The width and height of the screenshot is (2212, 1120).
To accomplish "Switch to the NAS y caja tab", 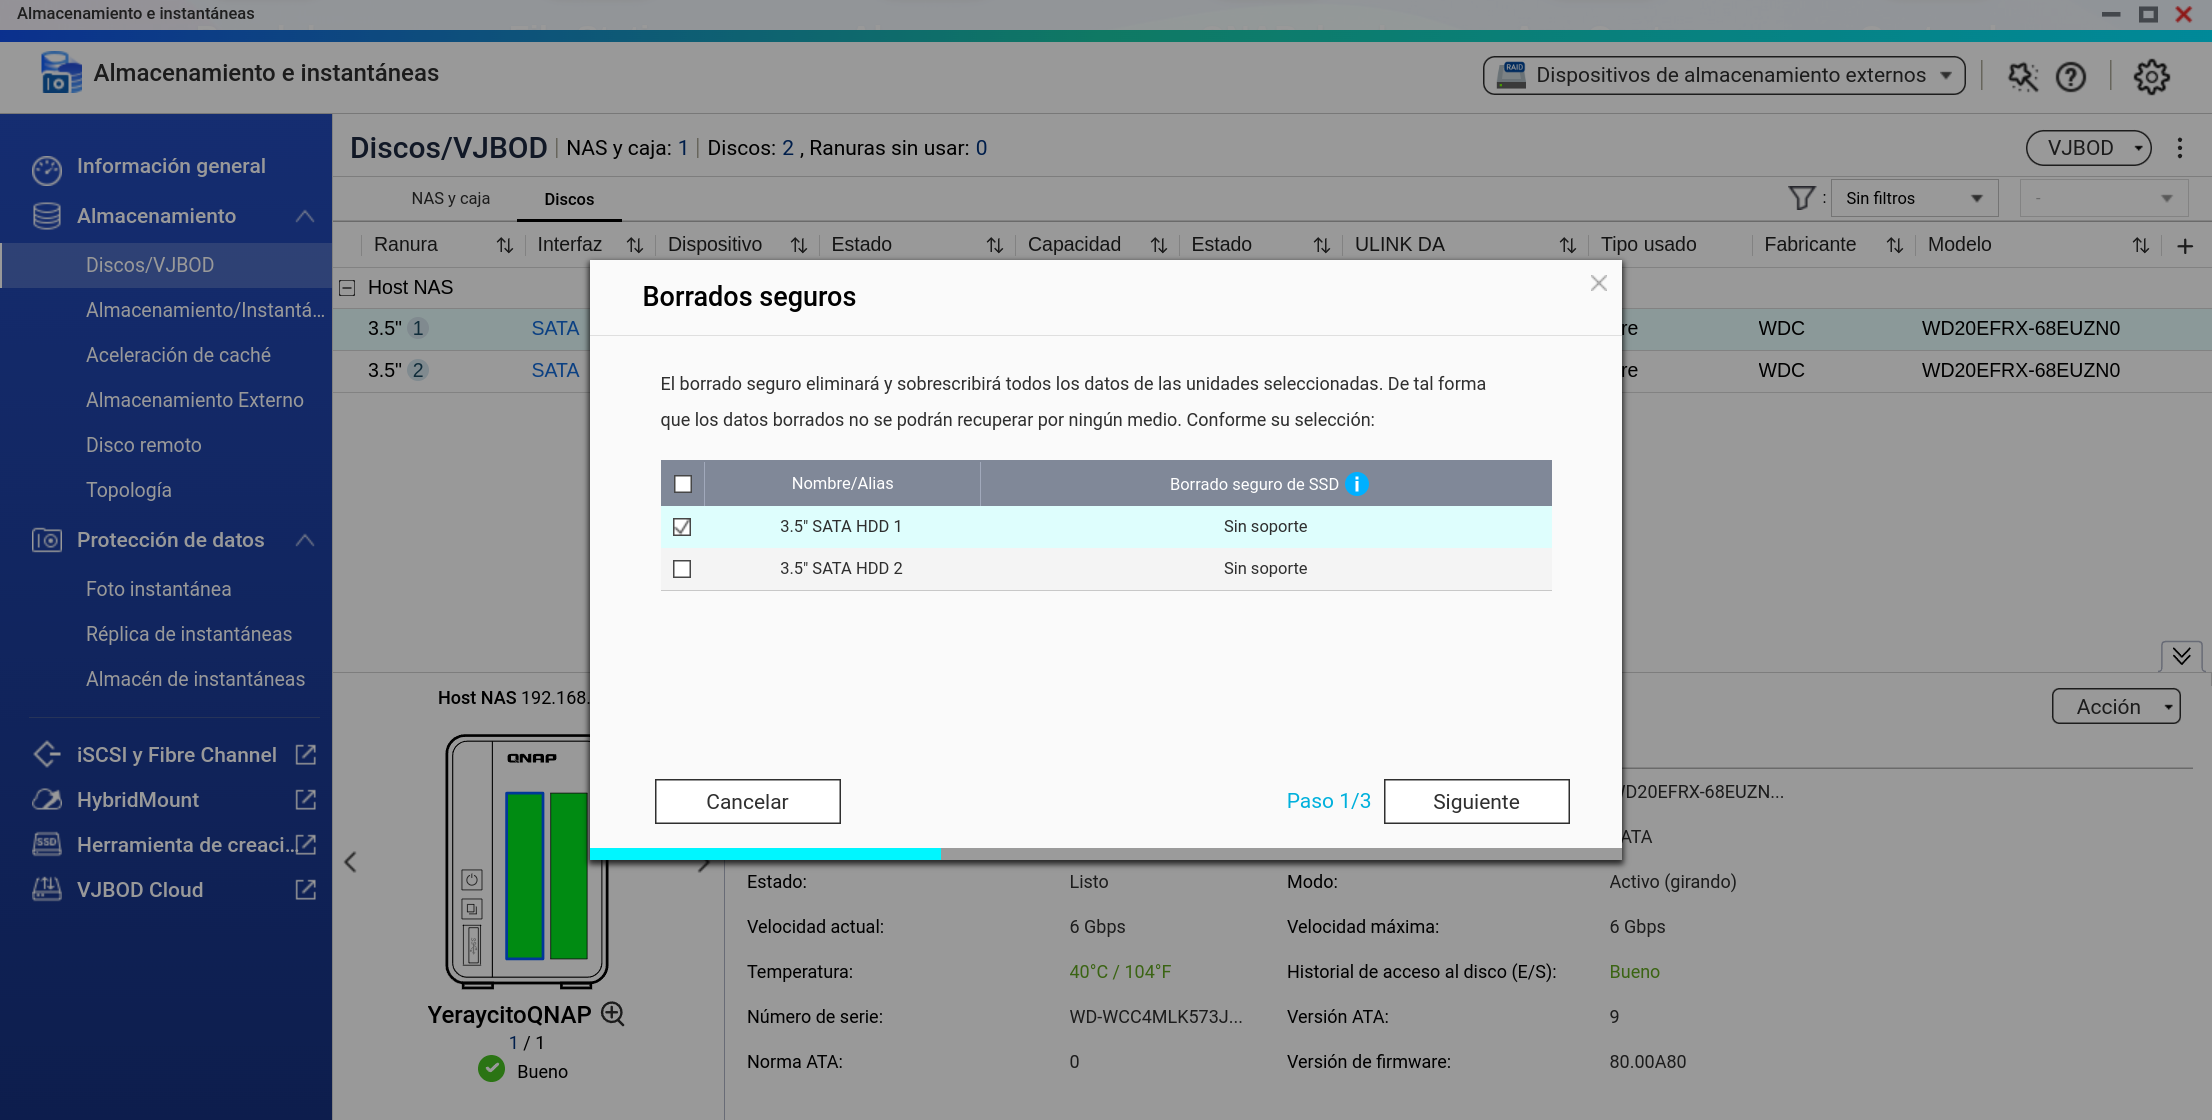I will 450,198.
